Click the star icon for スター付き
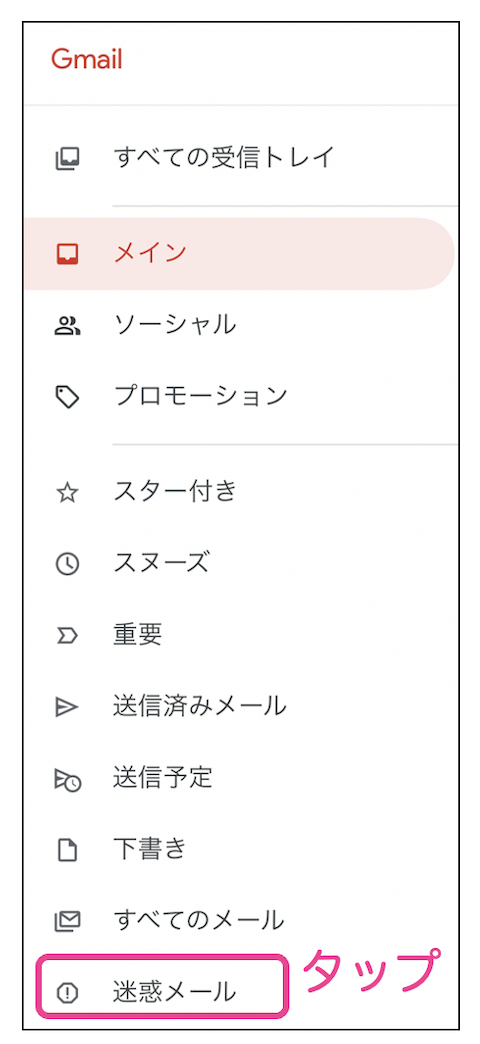Image resolution: width=480 pixels, height=1044 pixels. point(67,493)
